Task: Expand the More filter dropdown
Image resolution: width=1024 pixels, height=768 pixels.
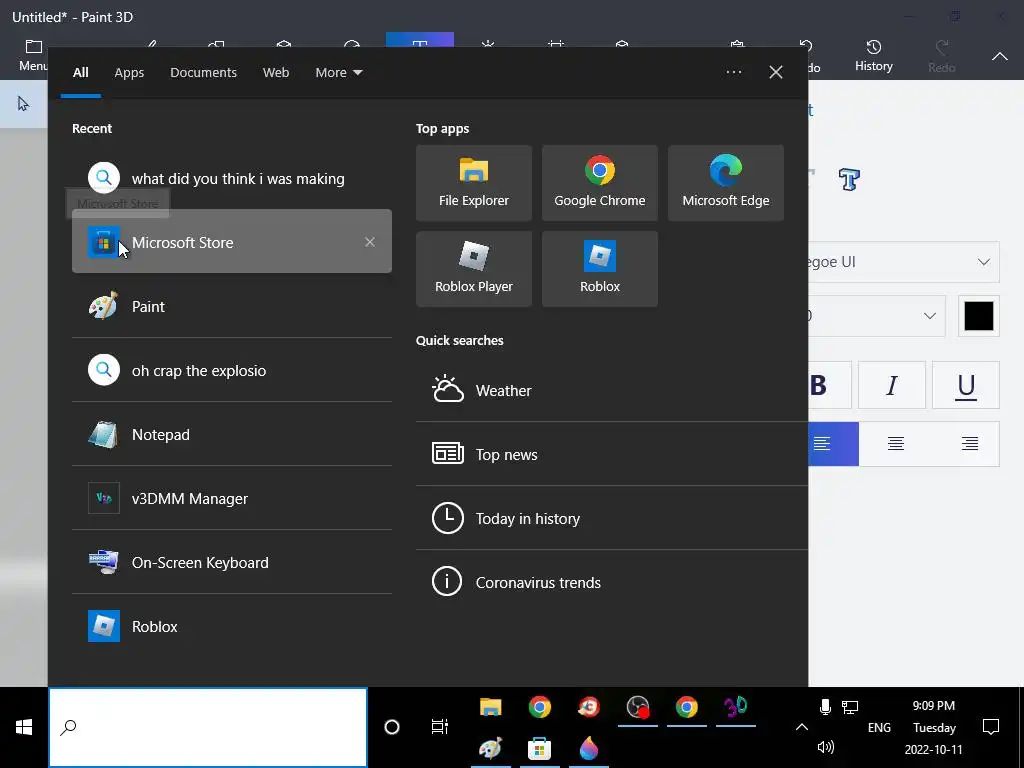Action: tap(338, 72)
